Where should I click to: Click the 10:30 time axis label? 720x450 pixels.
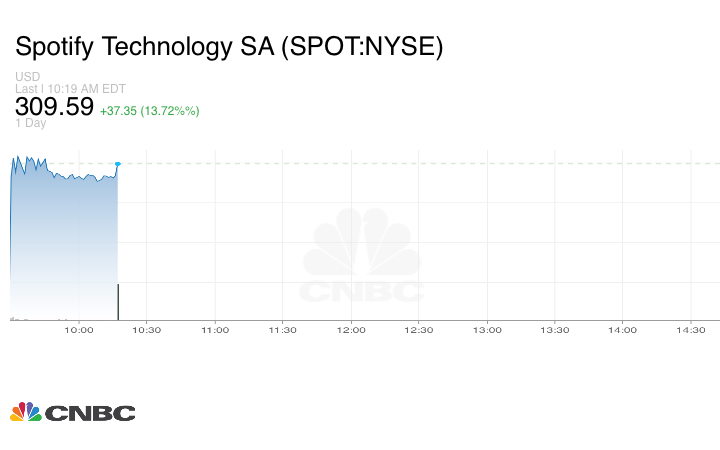click(147, 329)
